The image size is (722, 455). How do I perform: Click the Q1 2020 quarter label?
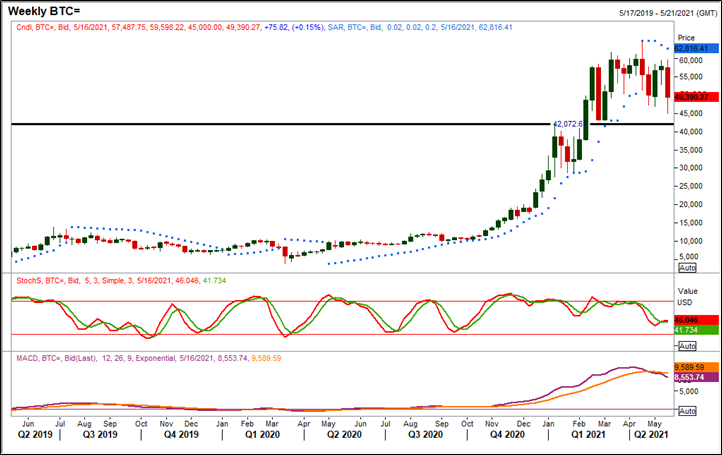262,434
